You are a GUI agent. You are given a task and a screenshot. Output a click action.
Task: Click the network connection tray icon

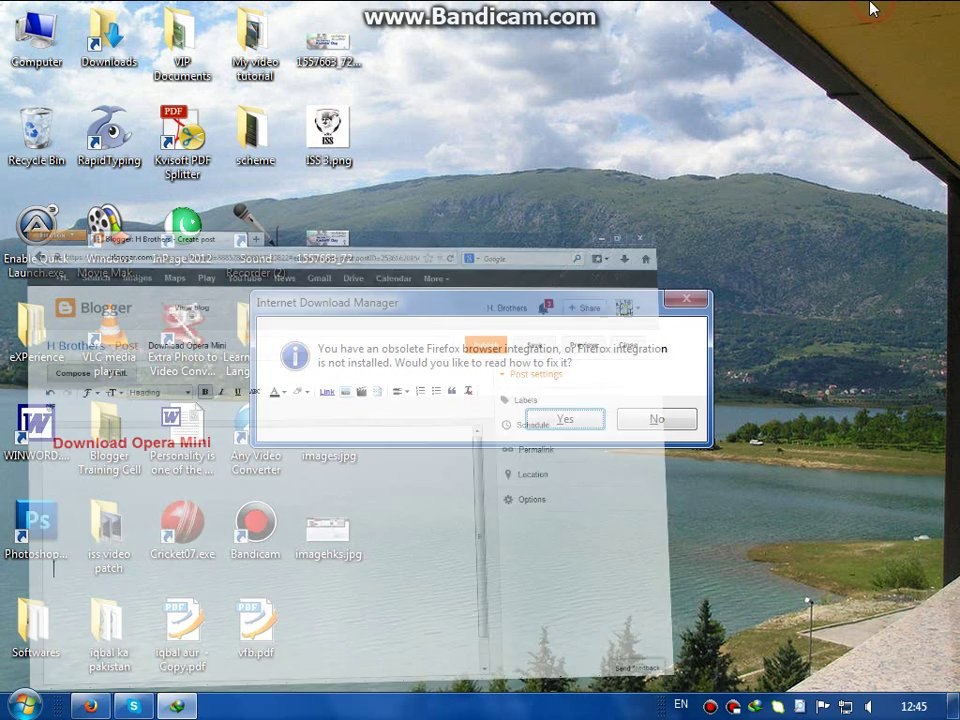point(846,707)
